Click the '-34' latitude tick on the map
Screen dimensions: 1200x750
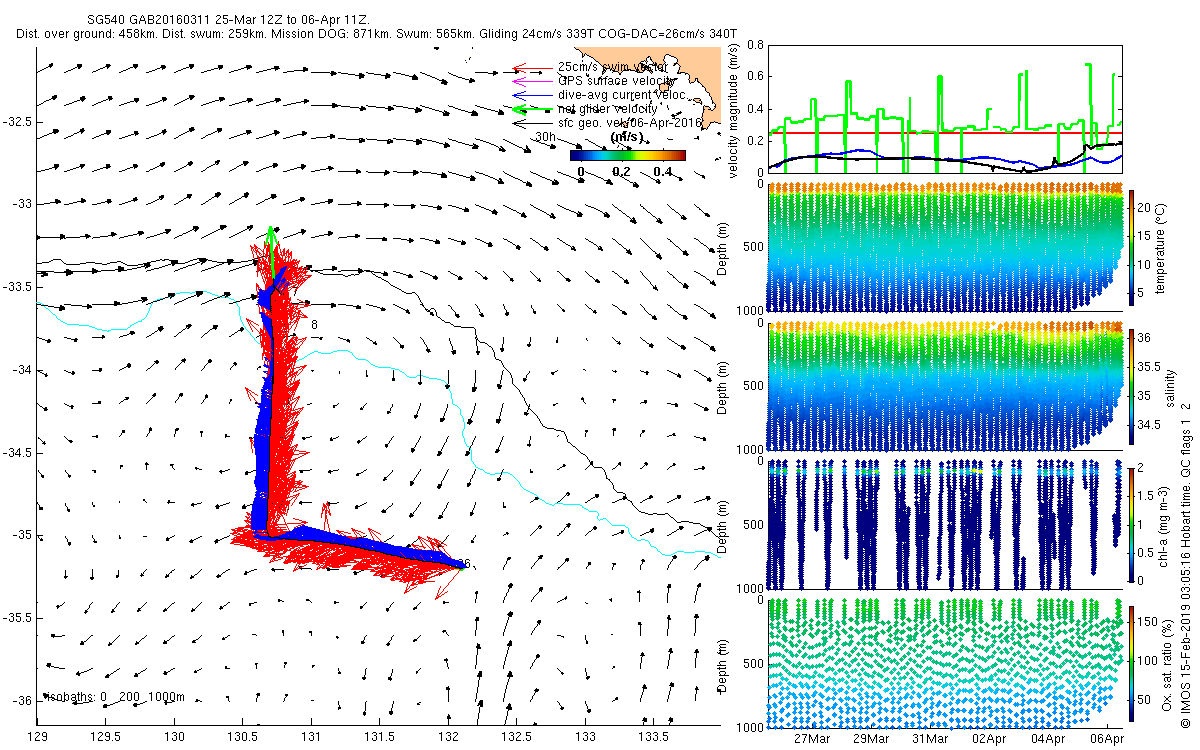click(x=20, y=371)
